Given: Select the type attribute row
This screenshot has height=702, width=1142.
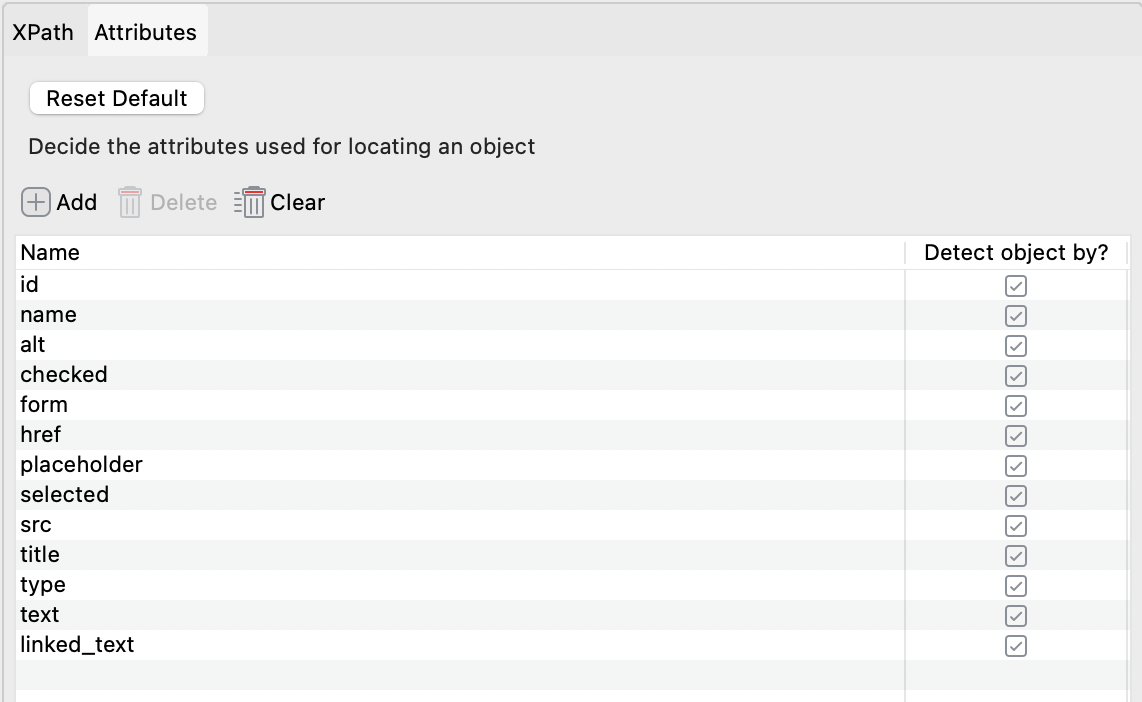Looking at the screenshot, I should [43, 585].
